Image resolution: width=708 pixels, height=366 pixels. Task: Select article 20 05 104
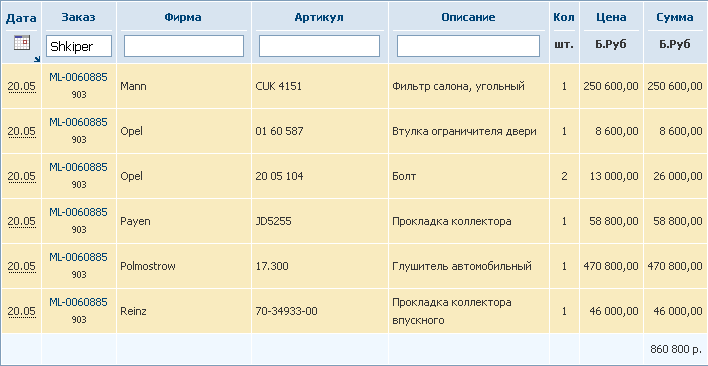pos(279,176)
